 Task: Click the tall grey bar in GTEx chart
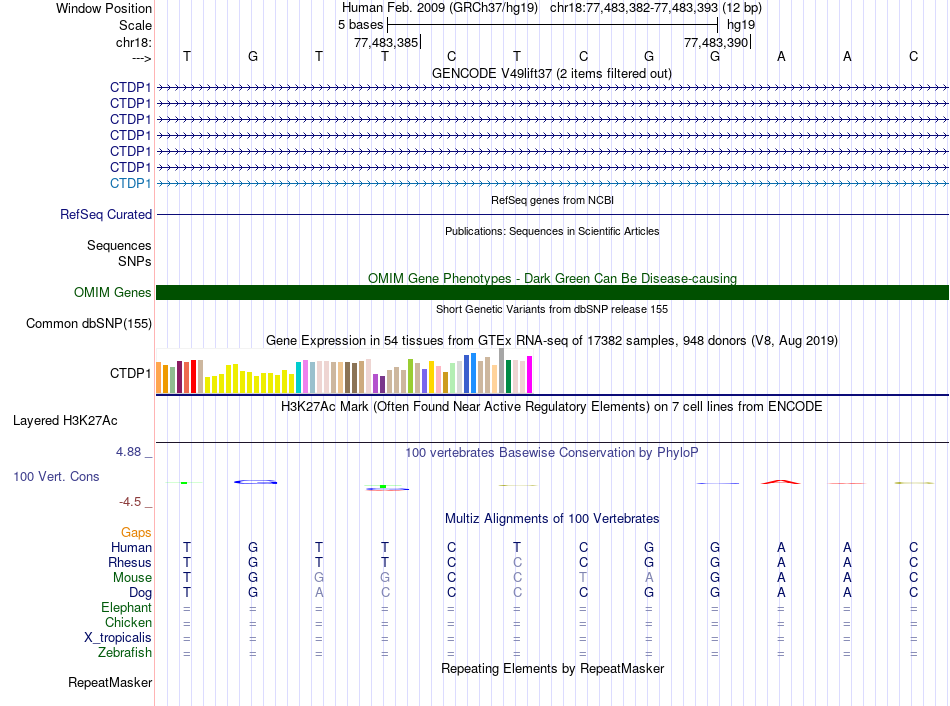click(x=501, y=371)
